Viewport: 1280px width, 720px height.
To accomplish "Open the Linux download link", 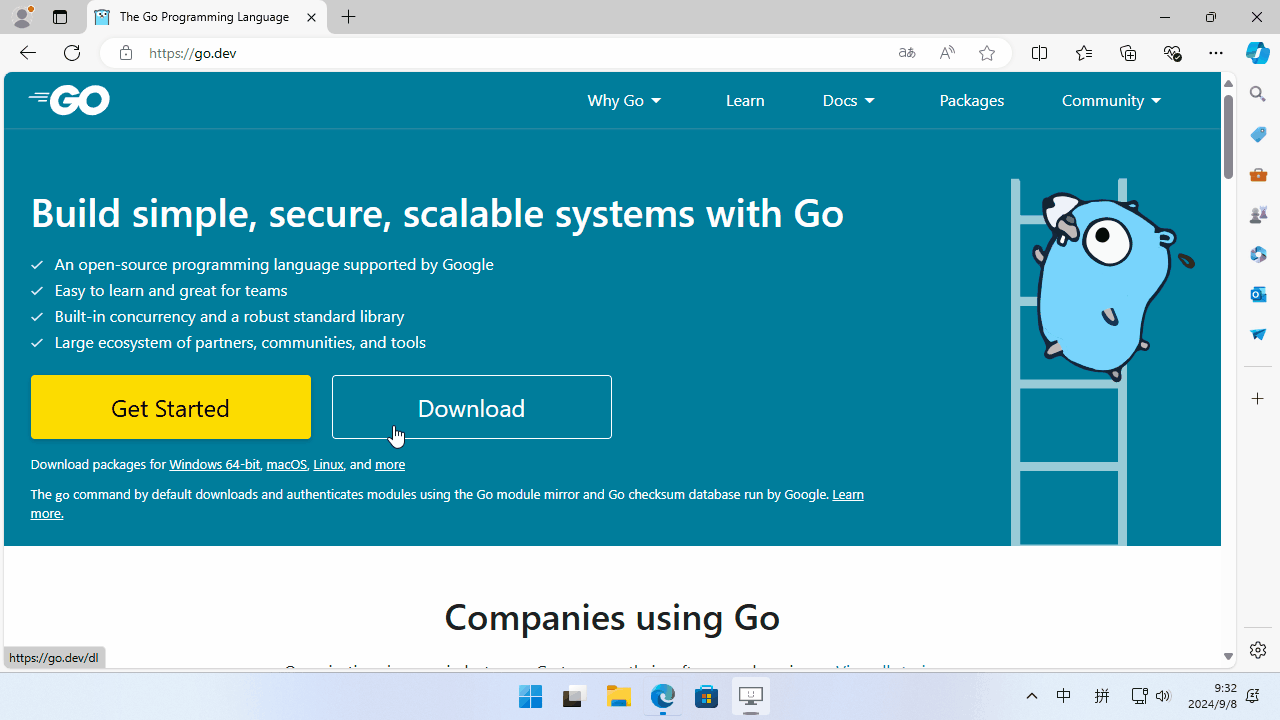I will point(327,464).
